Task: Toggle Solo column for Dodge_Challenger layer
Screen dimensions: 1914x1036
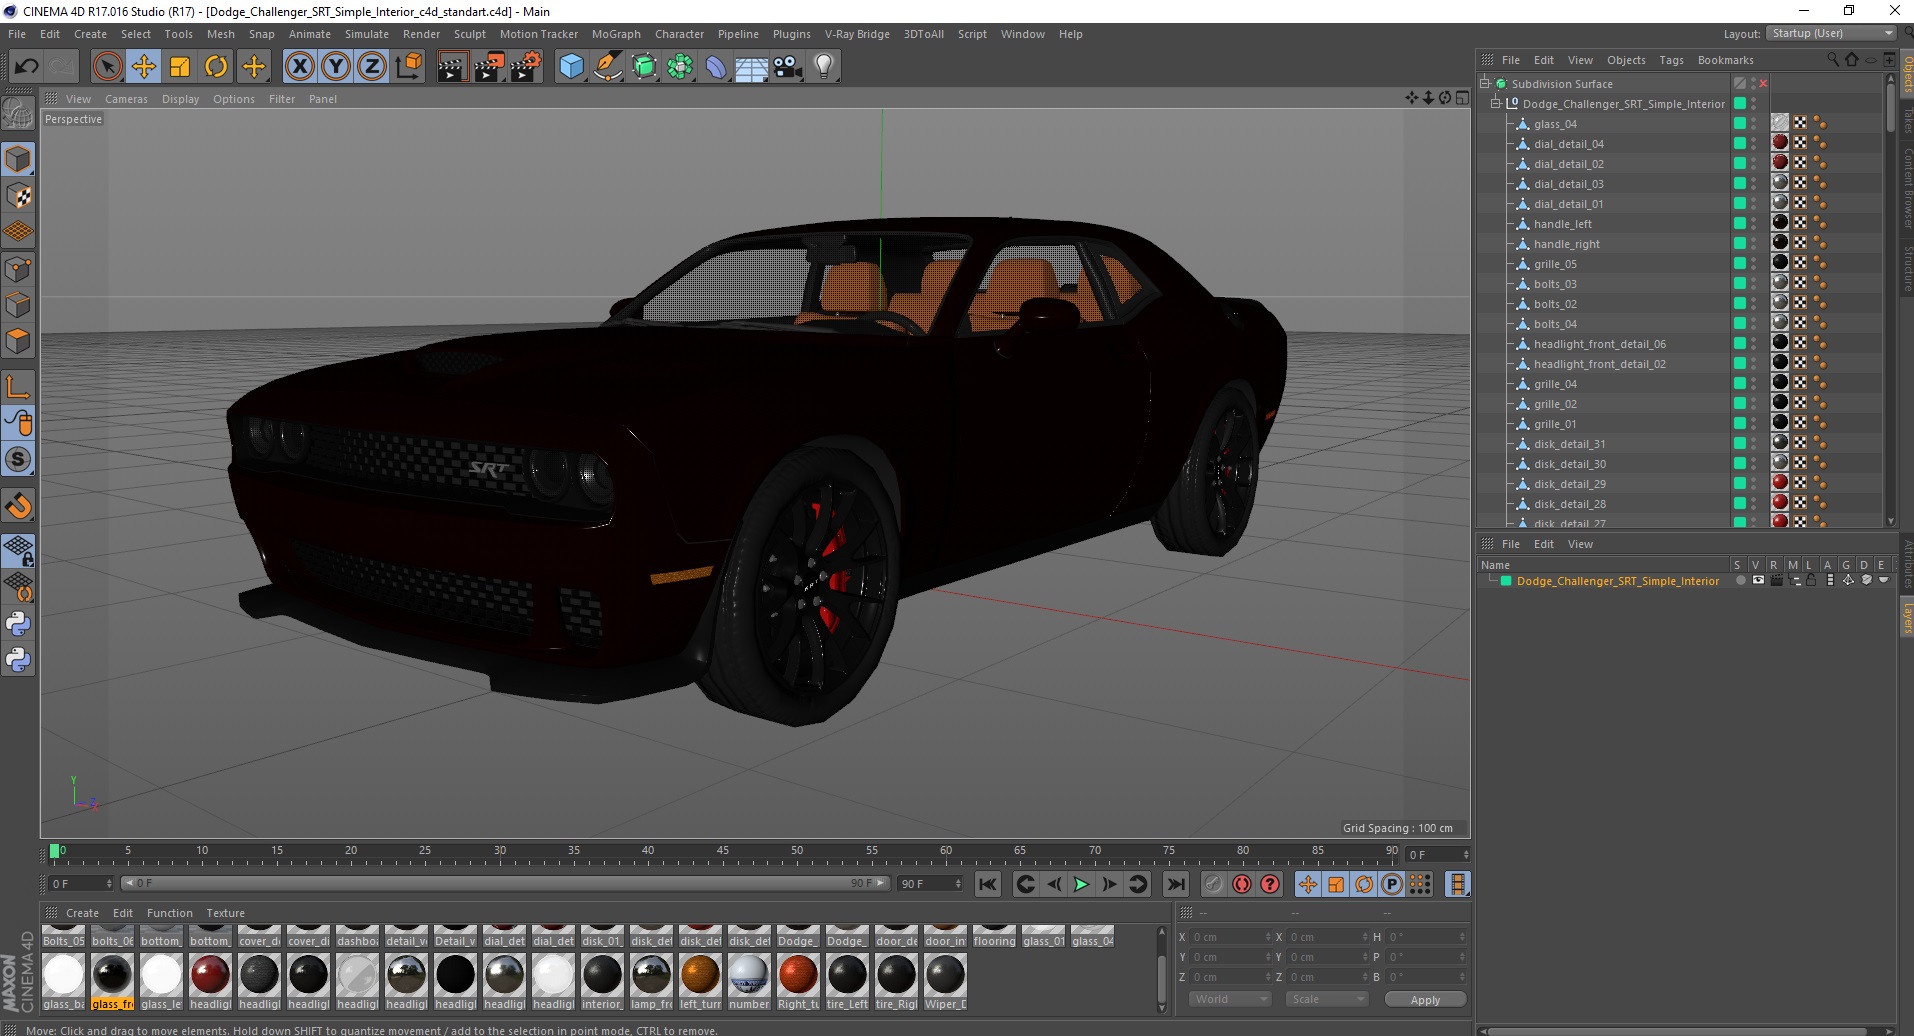Action: tap(1740, 580)
